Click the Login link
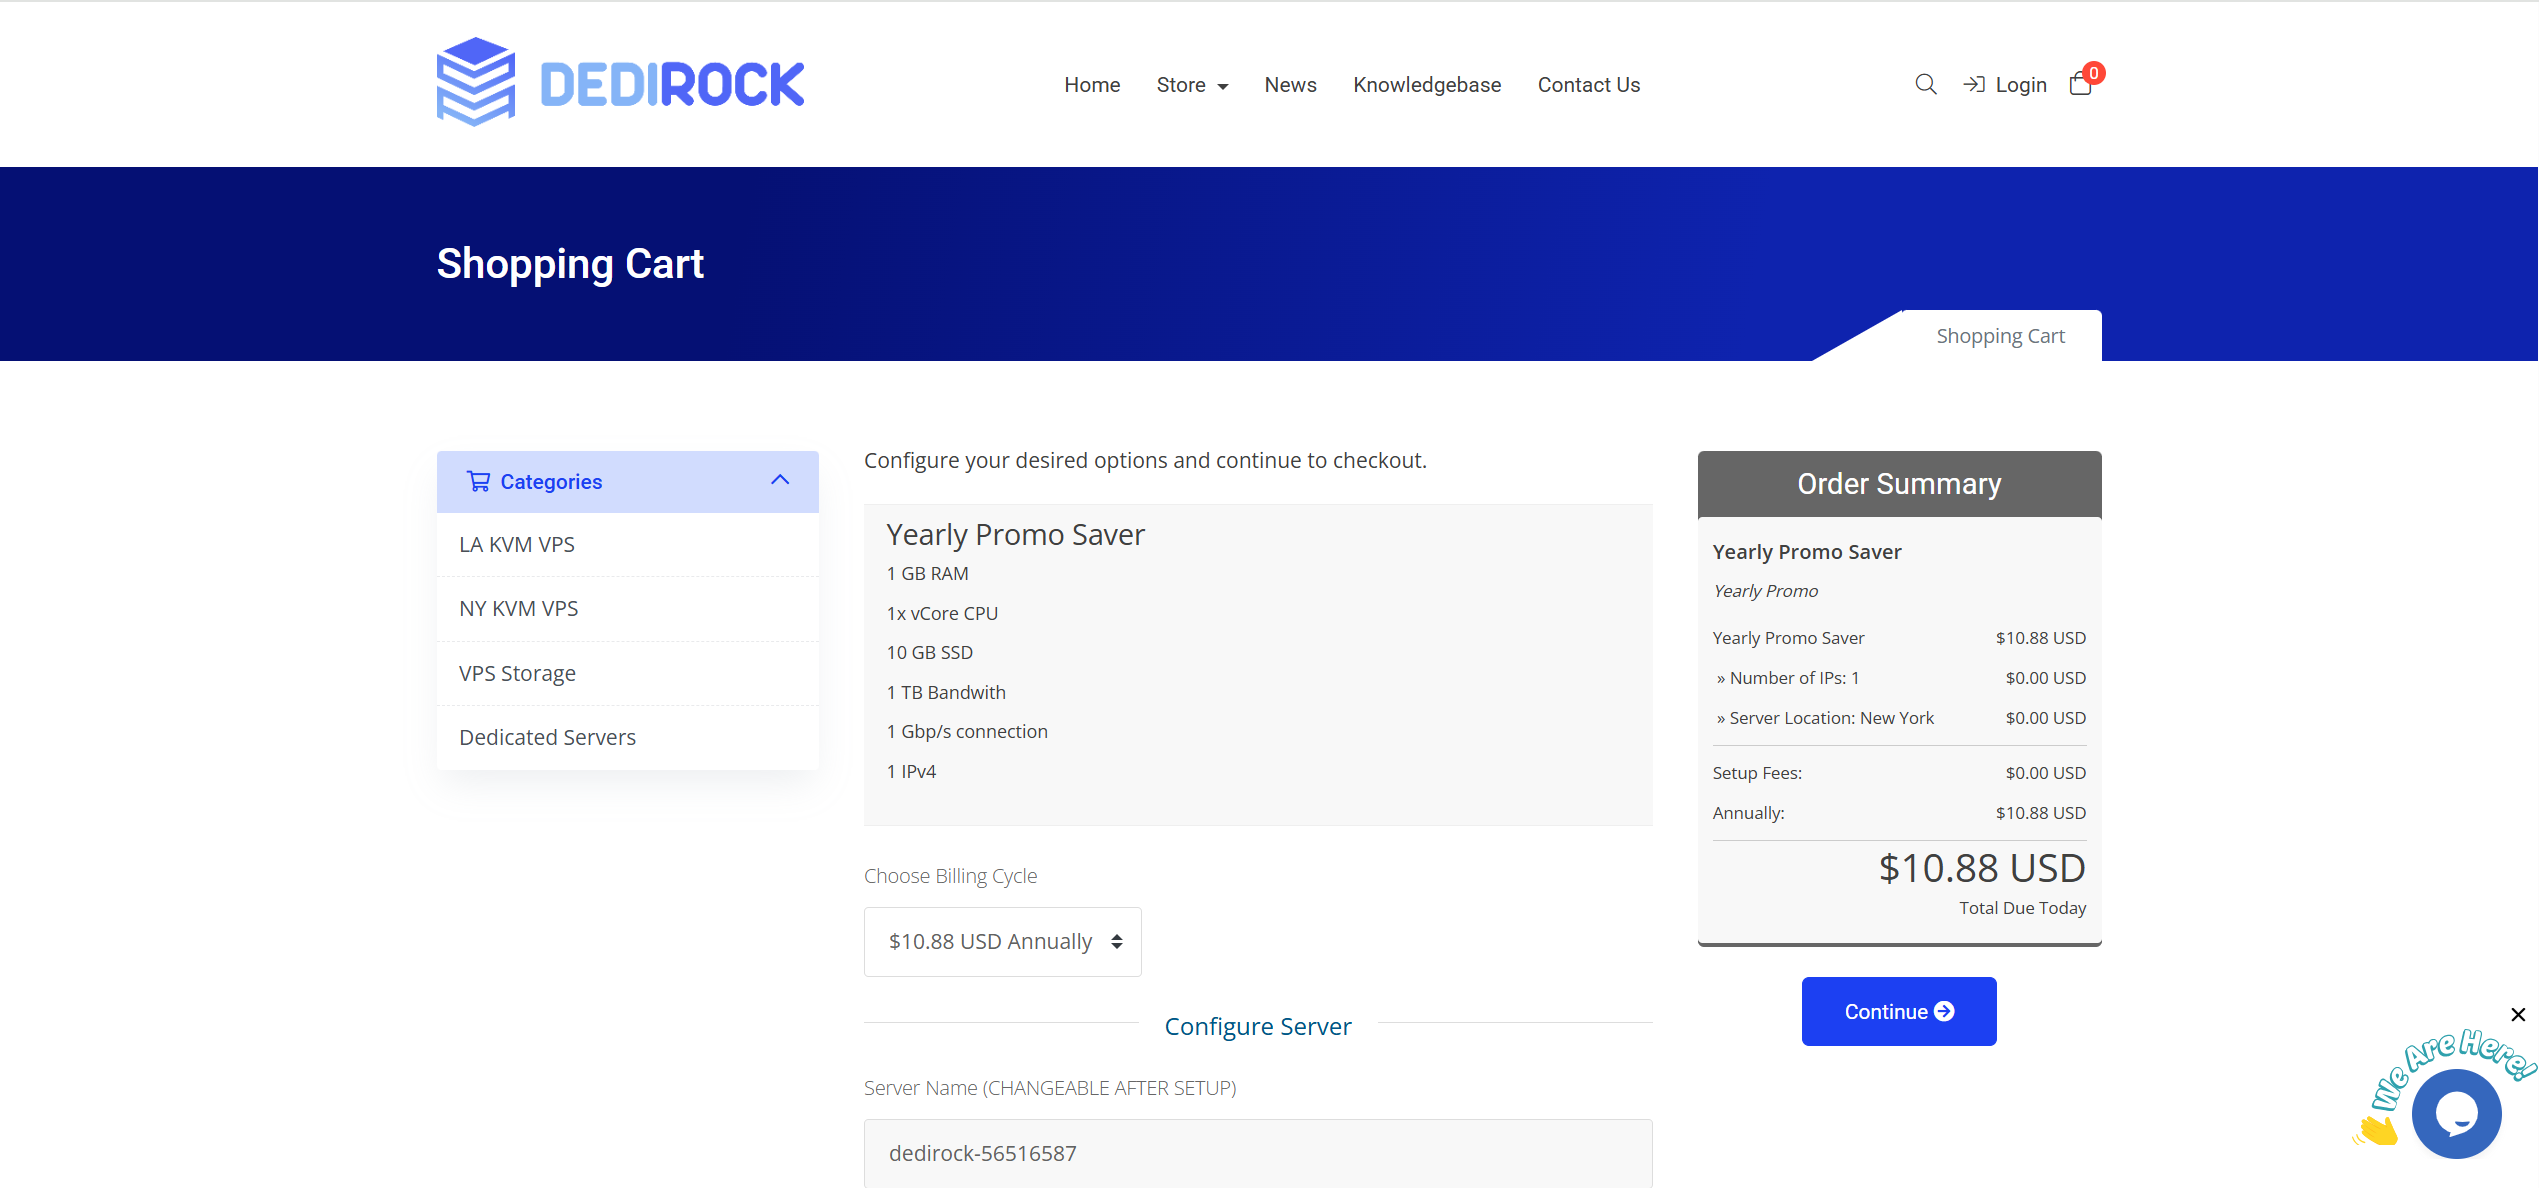 [2005, 85]
